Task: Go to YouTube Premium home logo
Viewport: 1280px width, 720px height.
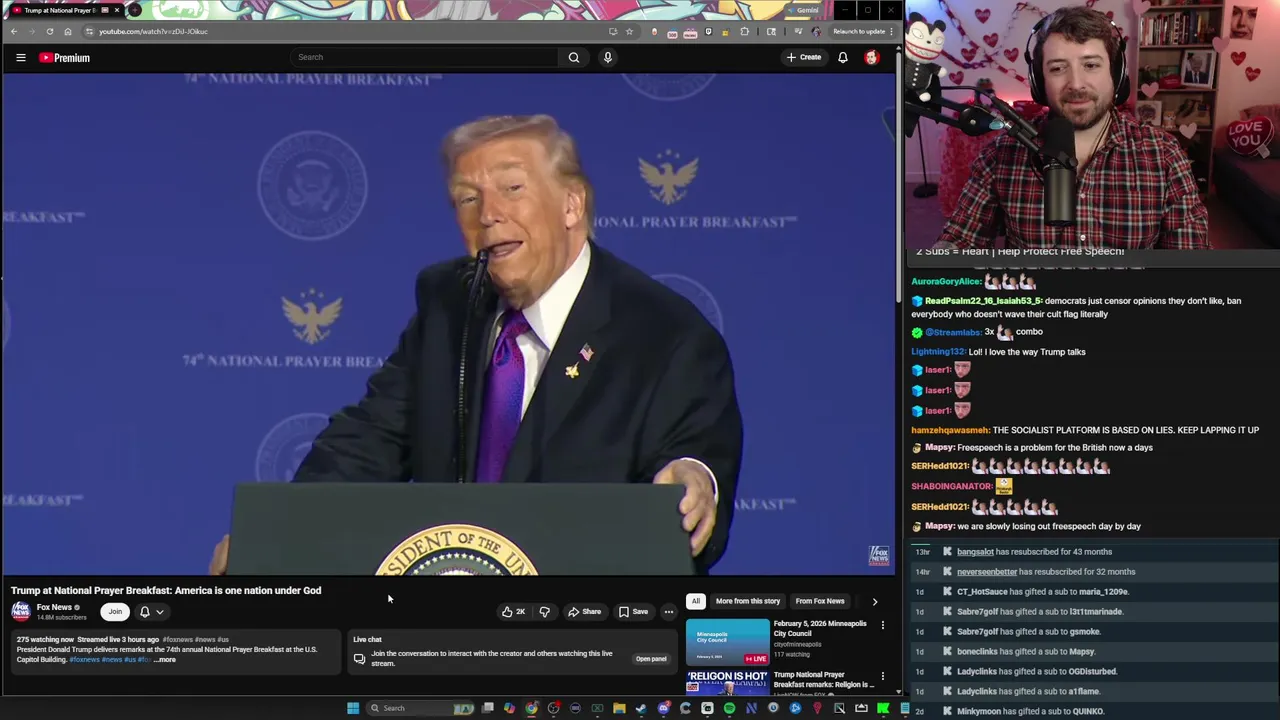Action: point(65,58)
